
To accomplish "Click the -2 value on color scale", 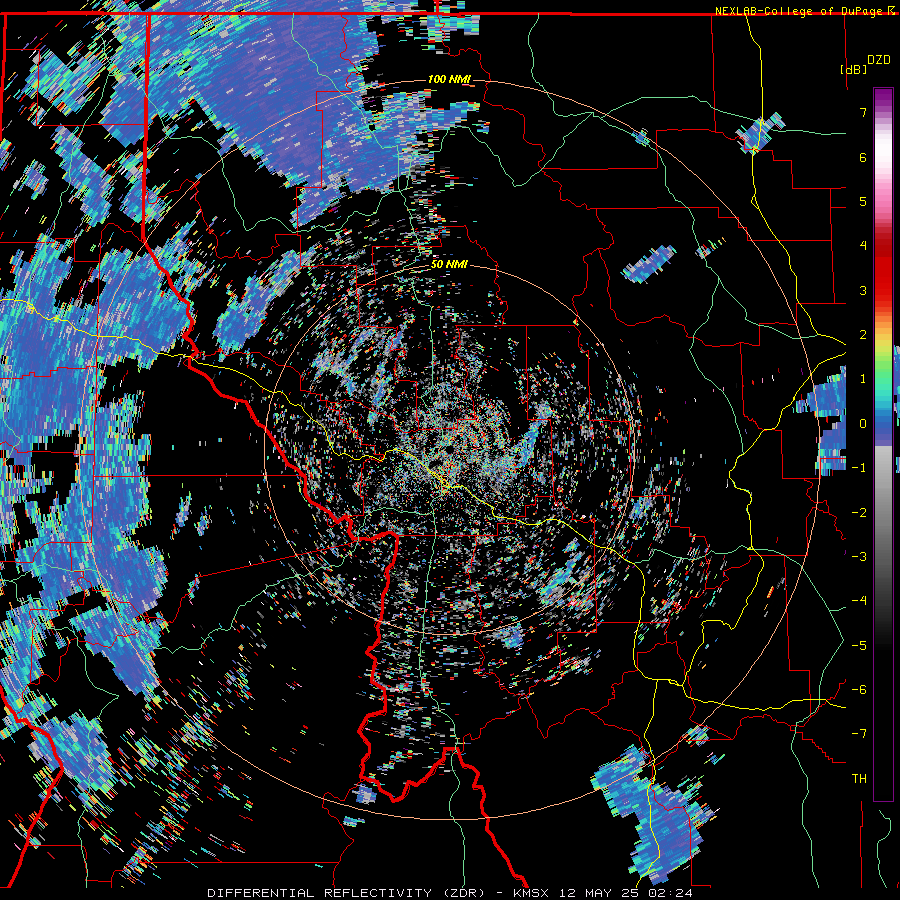I will [x=859, y=513].
